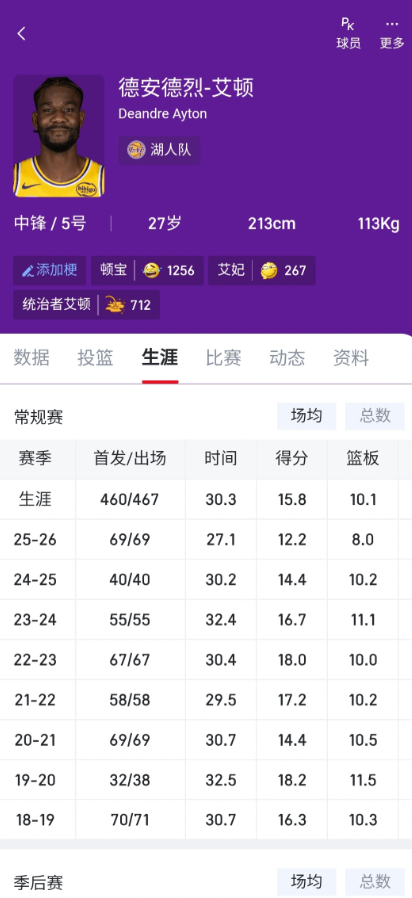Click the career 460/467 starts cell
The width and height of the screenshot is (412, 898).
click(130, 499)
